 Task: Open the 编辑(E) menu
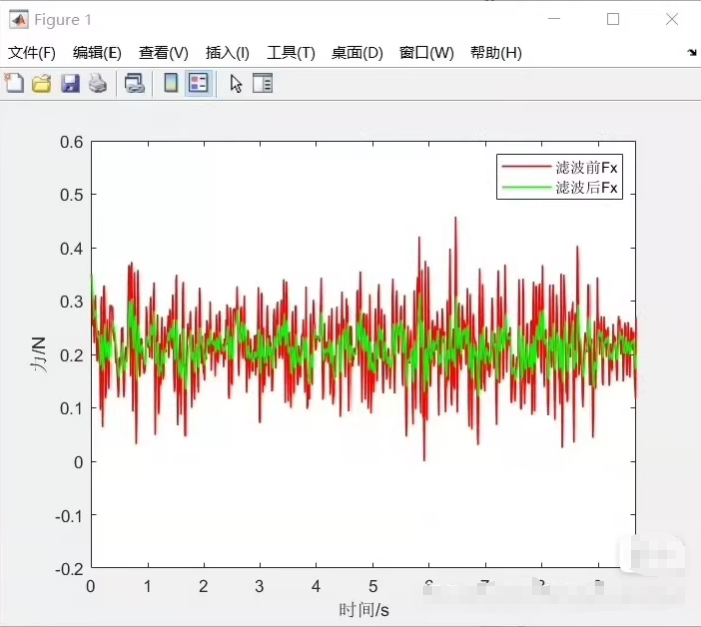[97, 53]
